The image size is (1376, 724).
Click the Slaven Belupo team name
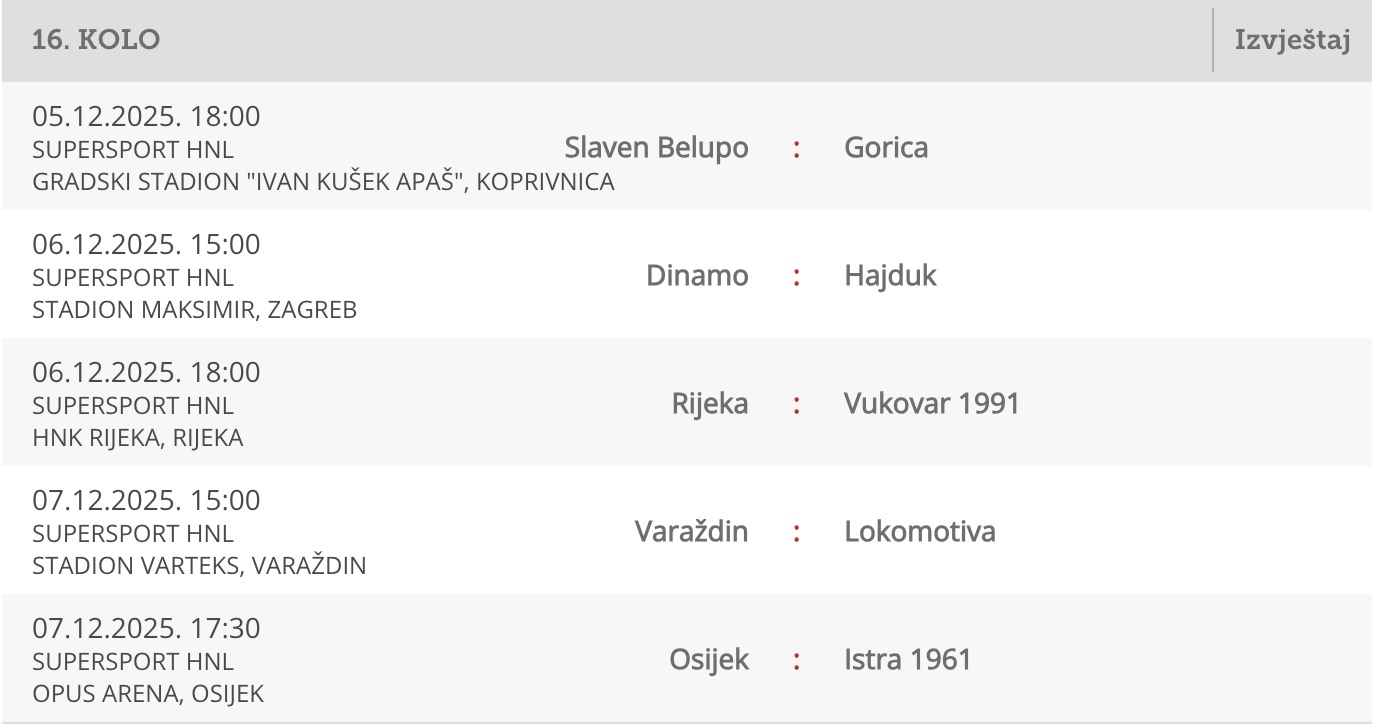pyautogui.click(x=656, y=148)
